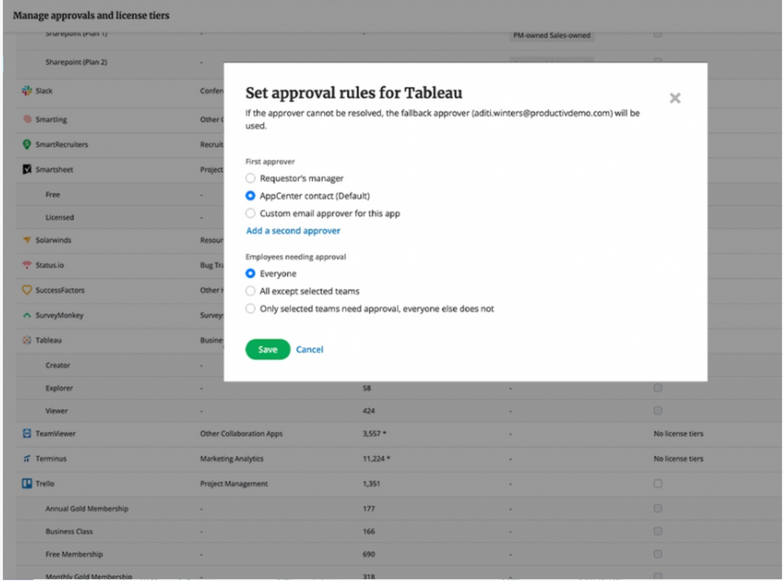Click the Solarwinds app icon
The image size is (783, 581).
[27, 240]
